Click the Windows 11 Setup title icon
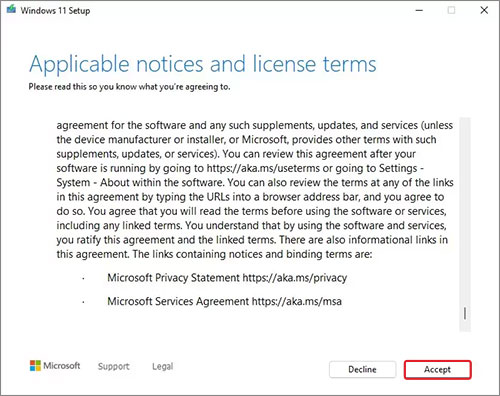 click(x=11, y=10)
